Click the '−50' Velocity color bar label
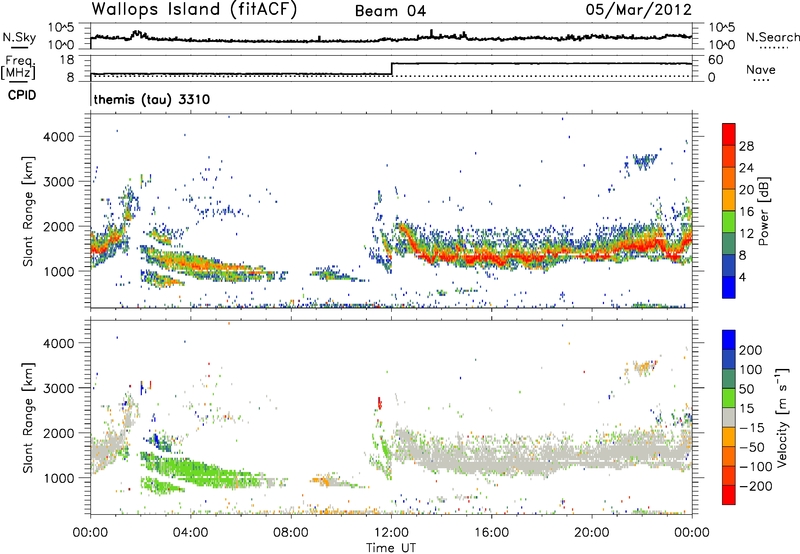The height and width of the screenshot is (554, 800). [x=752, y=448]
